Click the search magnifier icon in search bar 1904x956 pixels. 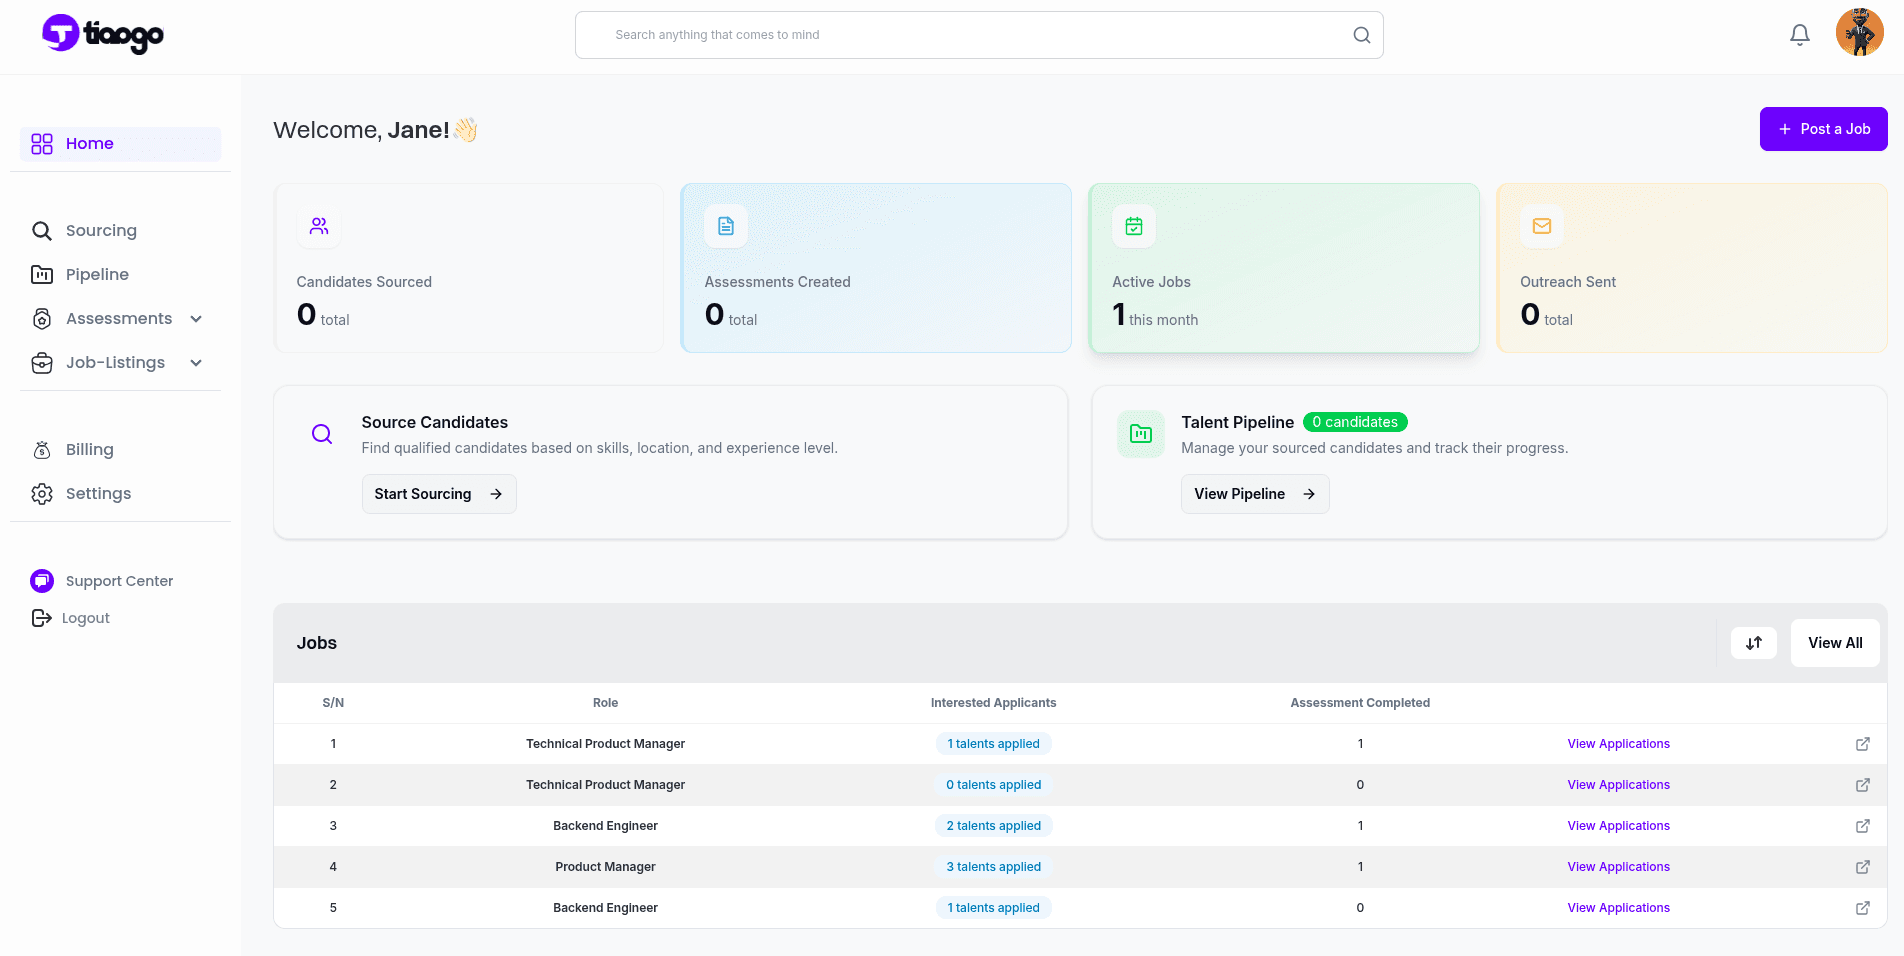[x=1361, y=35]
